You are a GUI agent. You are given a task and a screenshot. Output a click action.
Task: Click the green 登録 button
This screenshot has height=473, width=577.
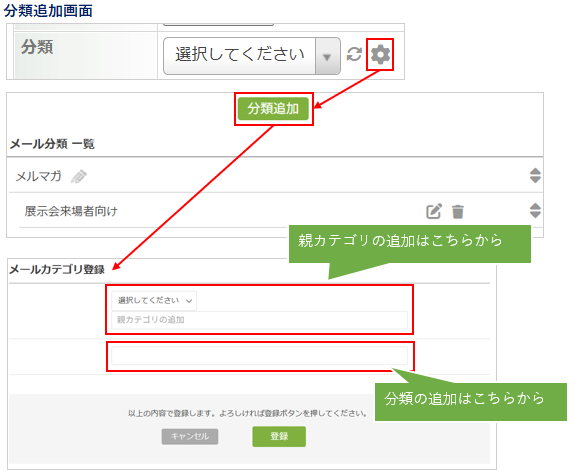[279, 436]
